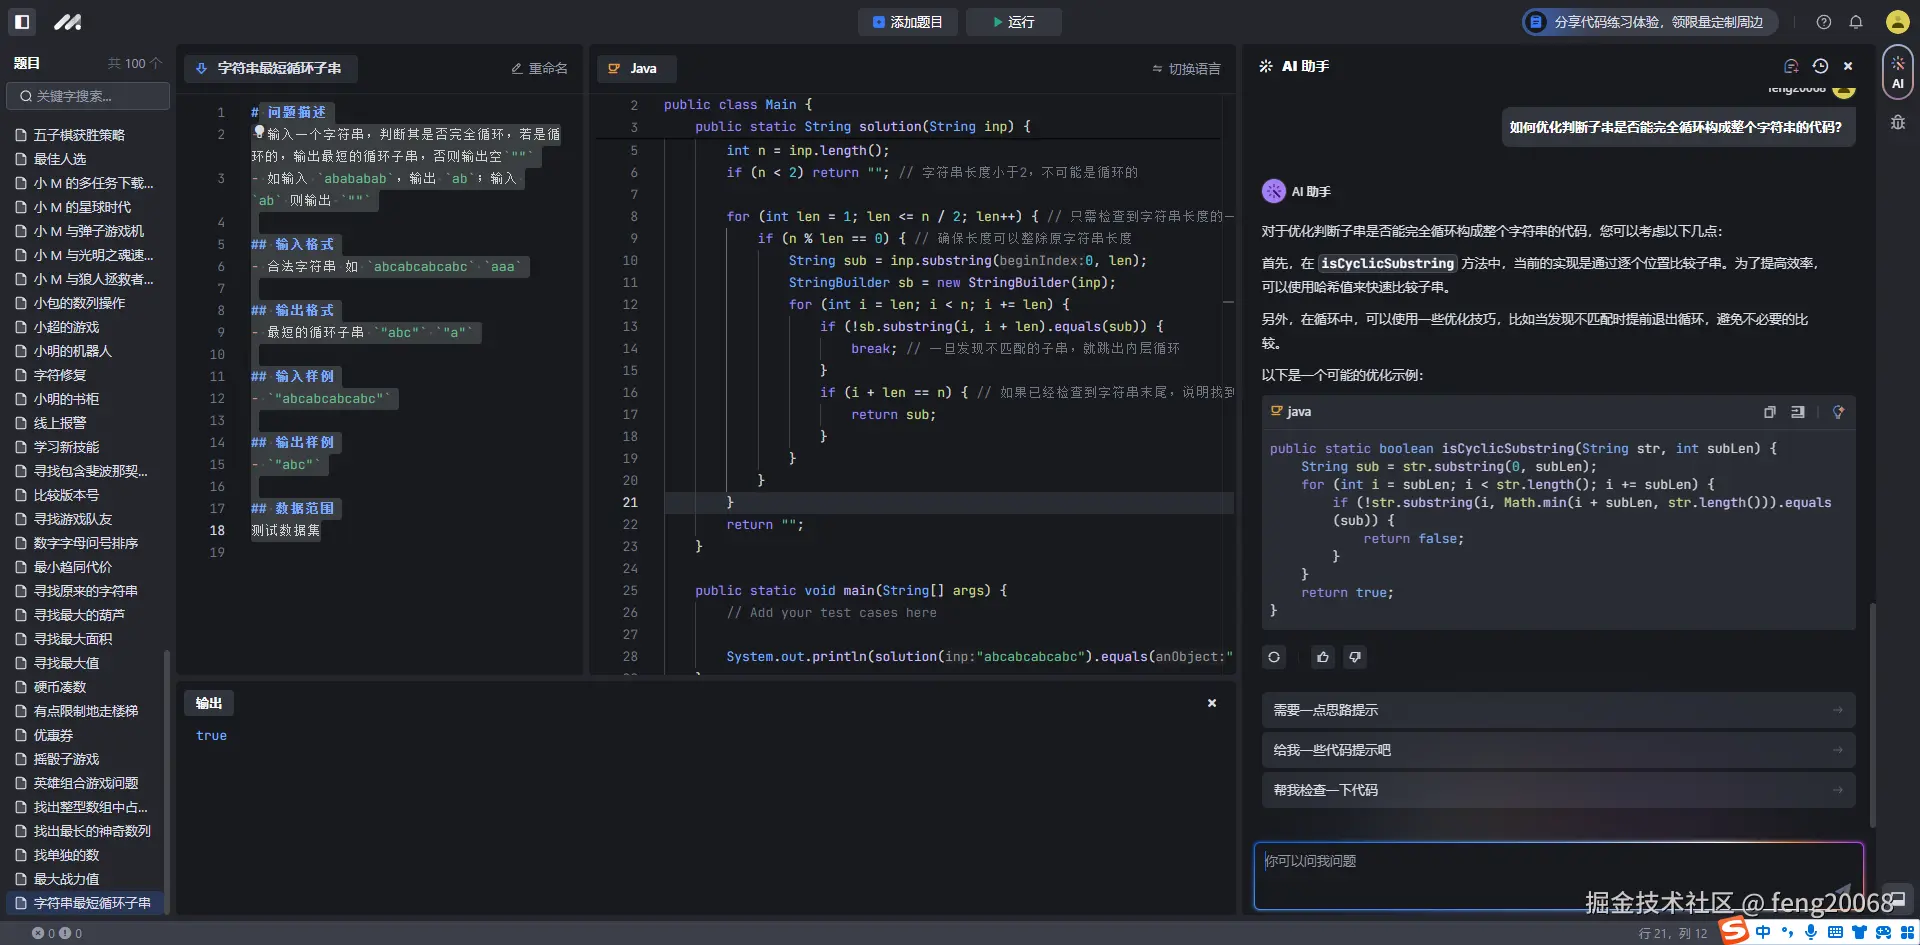Copy the AI suggested Java code
This screenshot has height=945, width=1920.
[1769, 412]
